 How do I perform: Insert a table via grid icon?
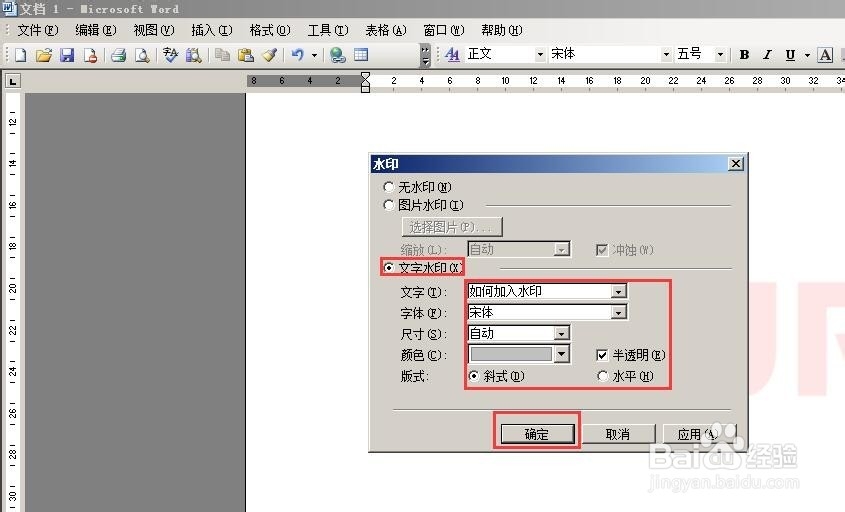click(x=361, y=55)
